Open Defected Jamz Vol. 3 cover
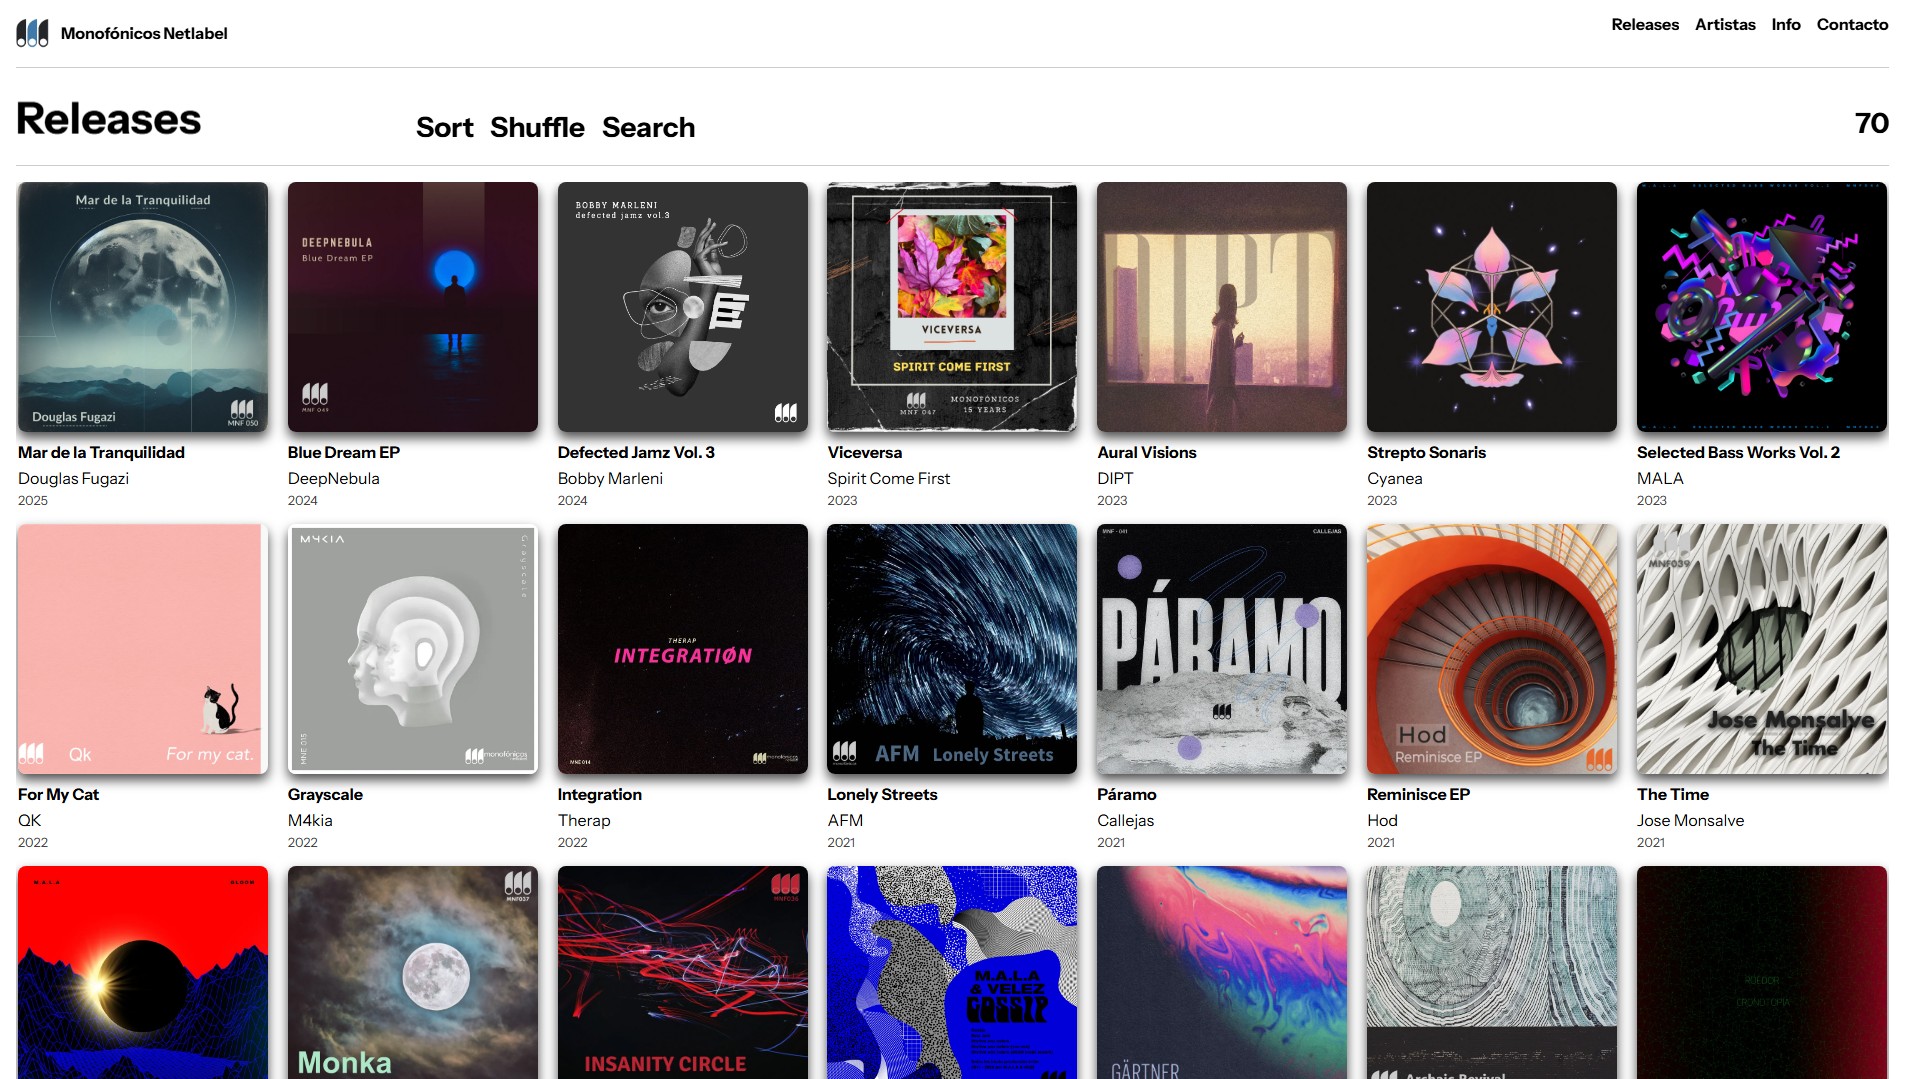Screen dimensions: 1905x1079 683,307
